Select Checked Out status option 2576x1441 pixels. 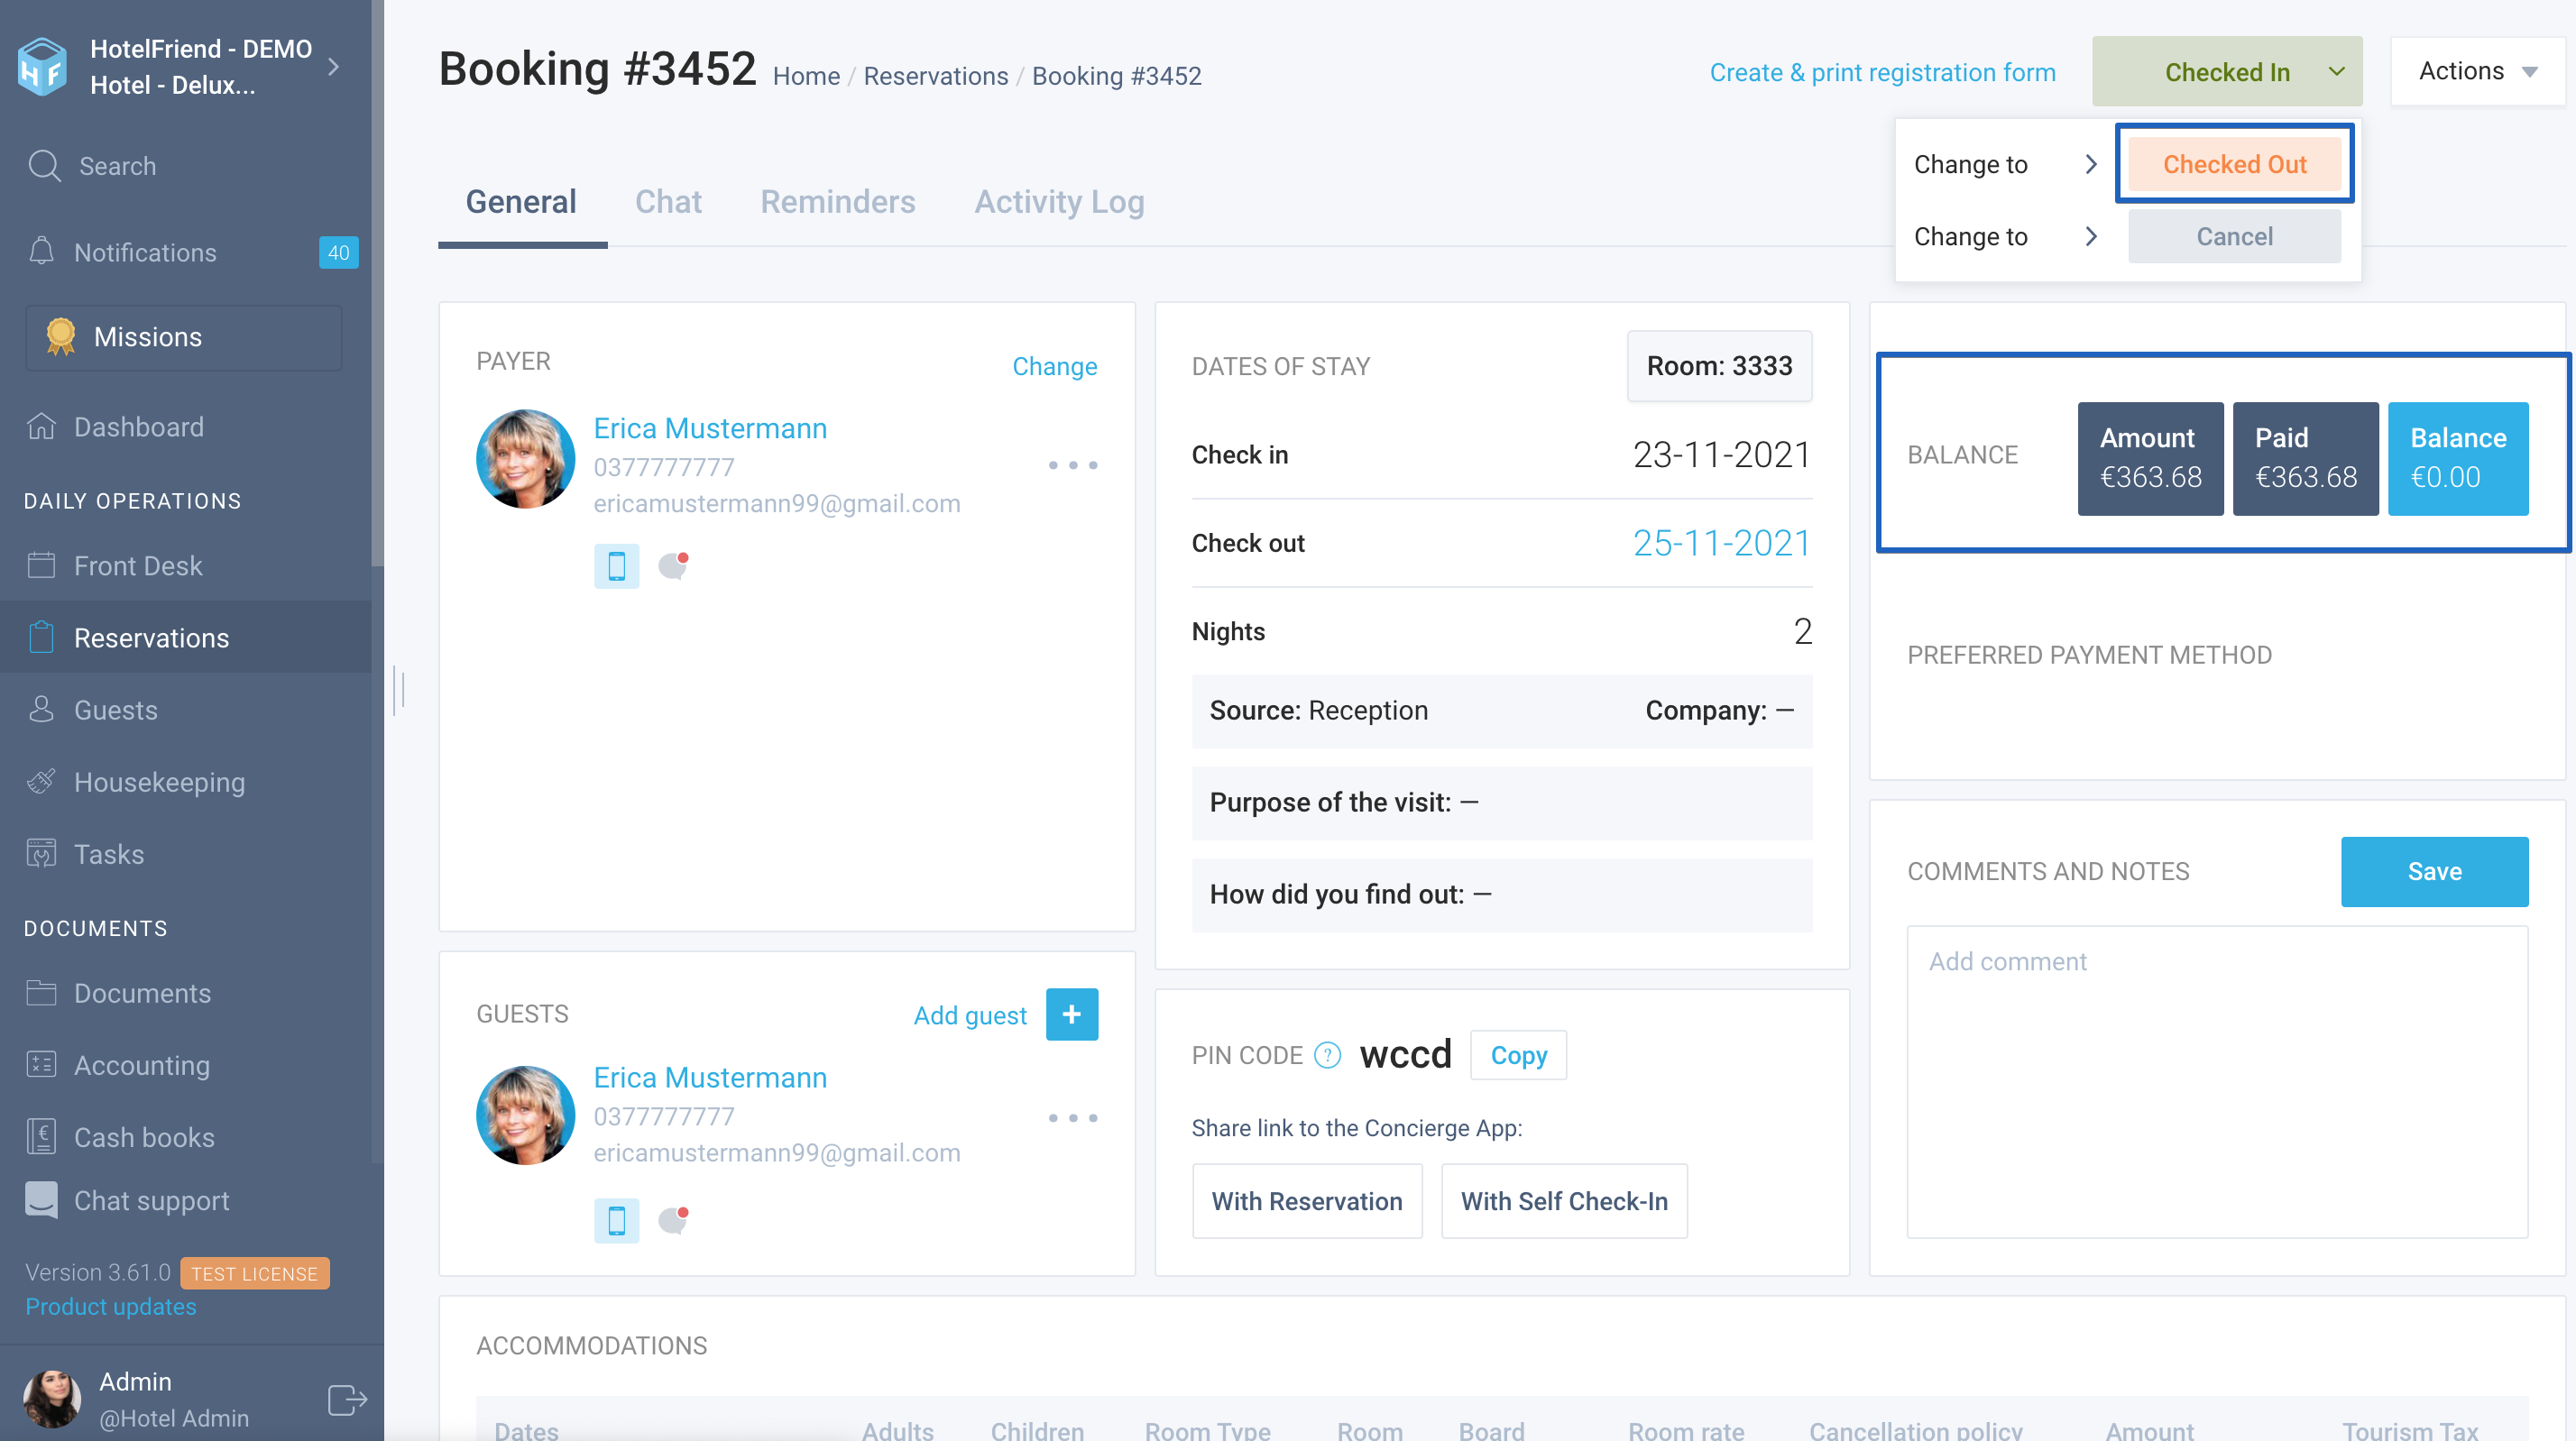point(2234,164)
